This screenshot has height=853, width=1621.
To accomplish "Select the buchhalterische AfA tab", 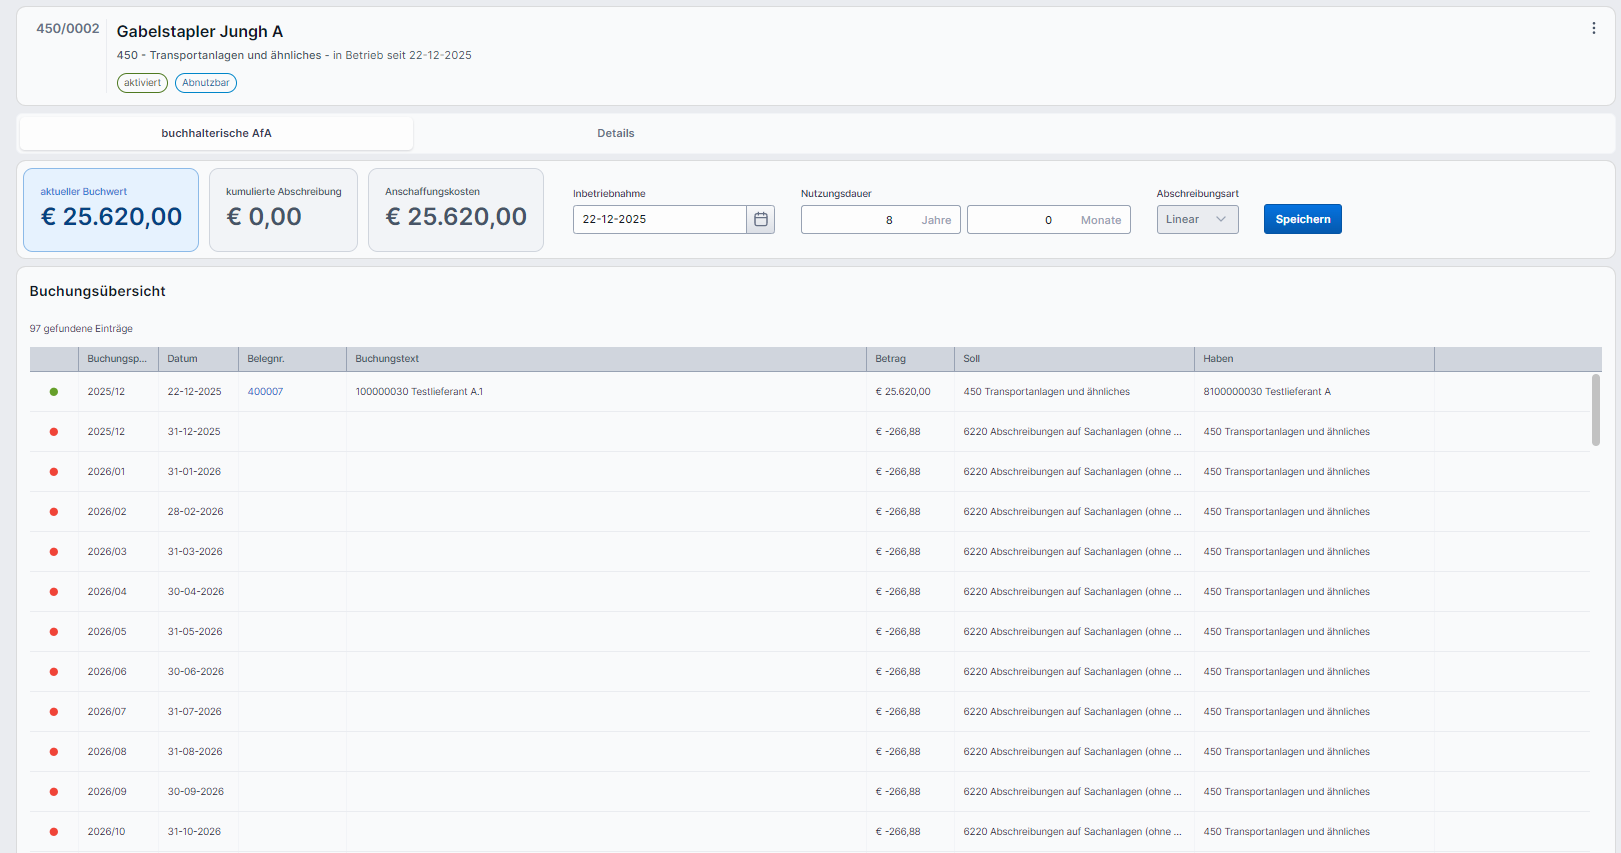I will (x=216, y=133).
